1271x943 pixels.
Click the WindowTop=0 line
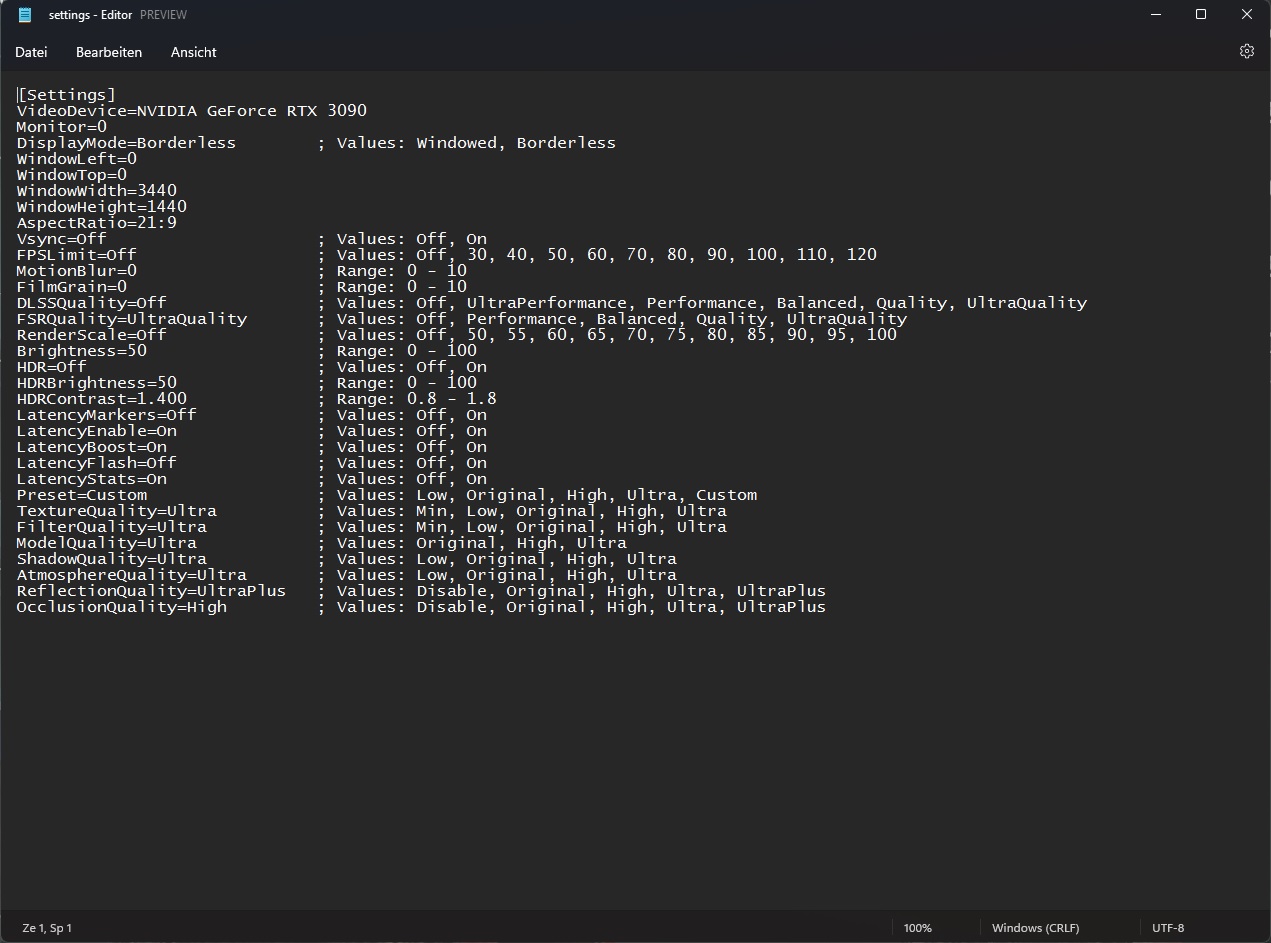tap(72, 175)
